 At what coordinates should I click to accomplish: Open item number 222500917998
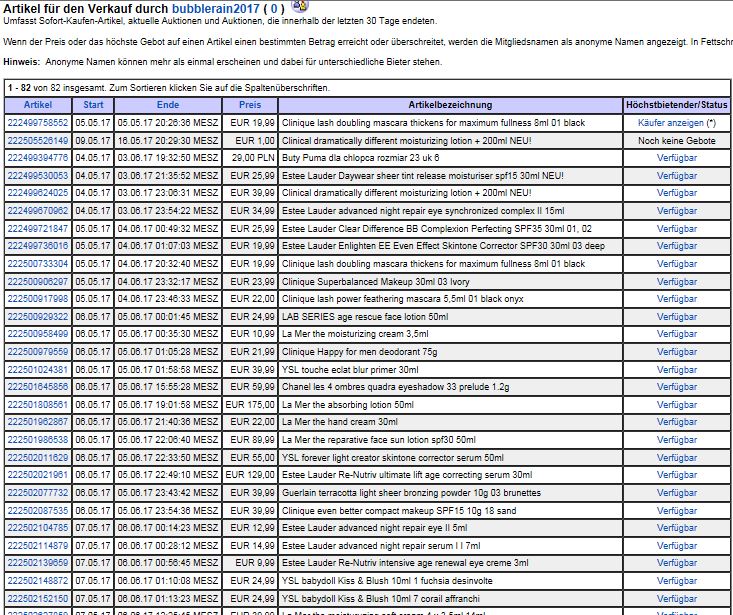tap(38, 299)
